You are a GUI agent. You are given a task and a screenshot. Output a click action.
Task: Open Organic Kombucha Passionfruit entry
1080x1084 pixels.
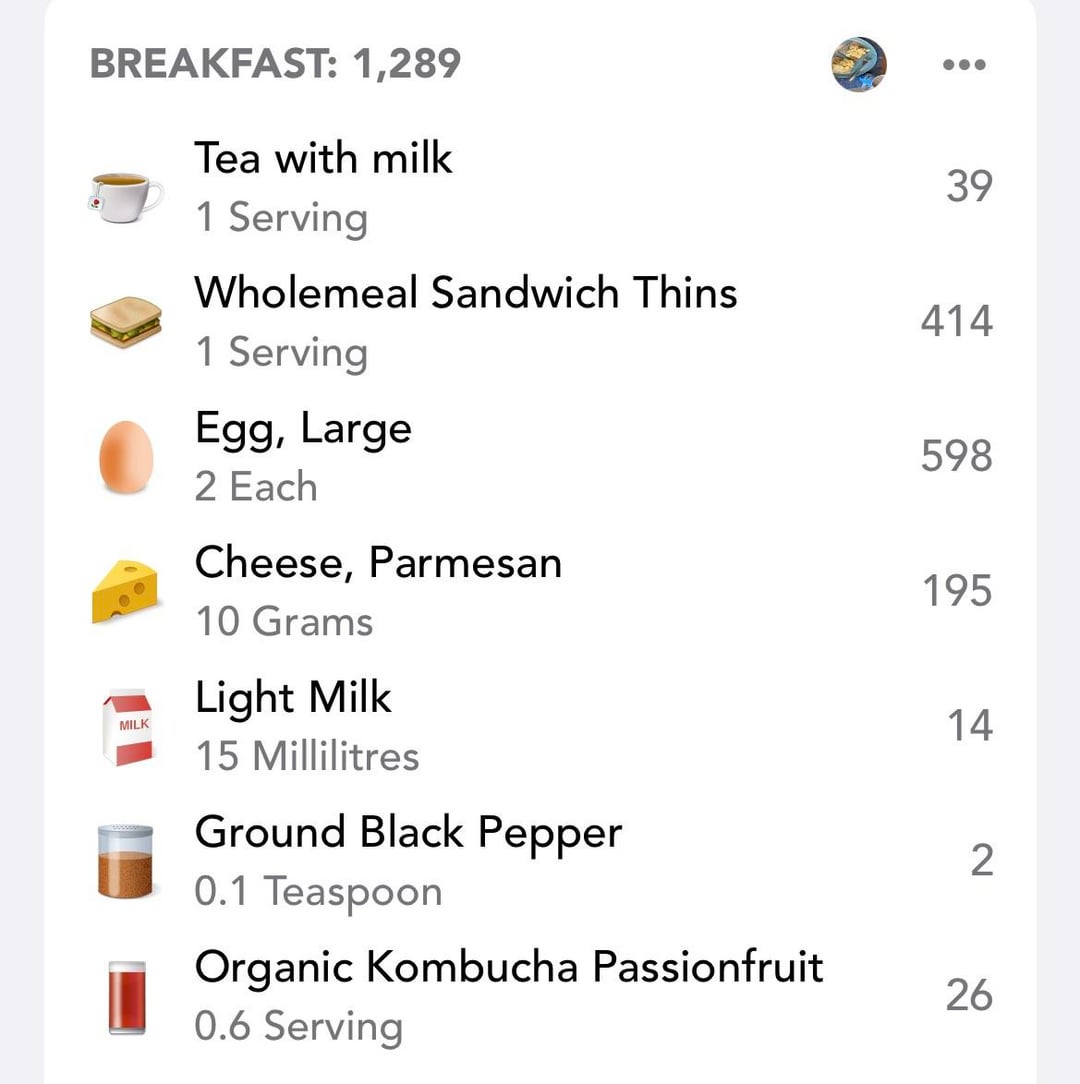coord(508,968)
